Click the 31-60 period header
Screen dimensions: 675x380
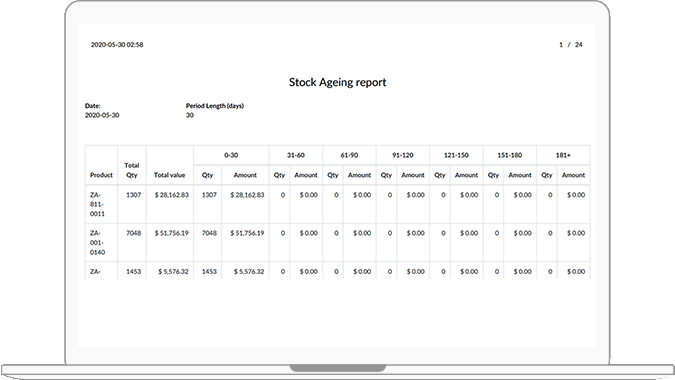tap(296, 155)
